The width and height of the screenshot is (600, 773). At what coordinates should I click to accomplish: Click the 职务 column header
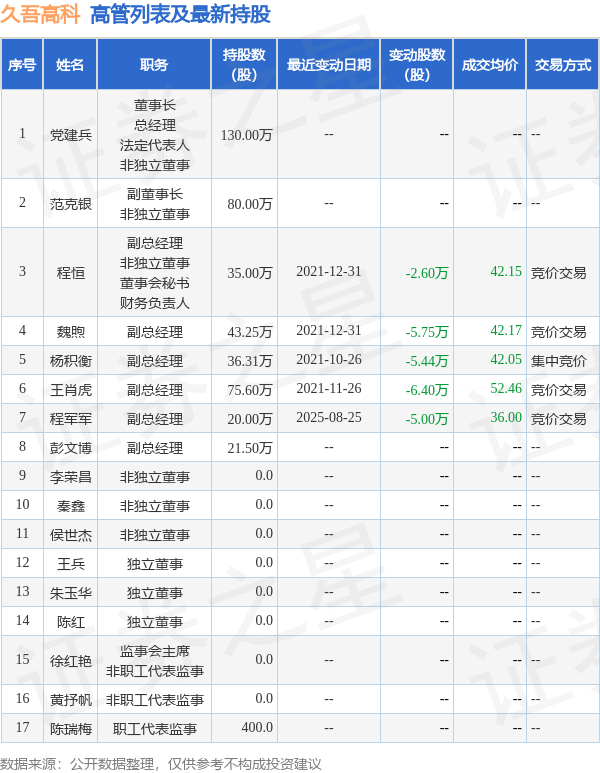154,65
